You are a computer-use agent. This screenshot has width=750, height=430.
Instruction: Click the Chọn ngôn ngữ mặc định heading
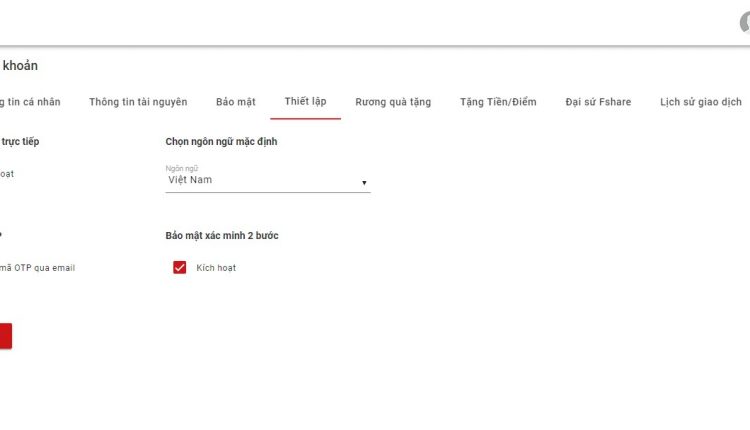(x=221, y=142)
